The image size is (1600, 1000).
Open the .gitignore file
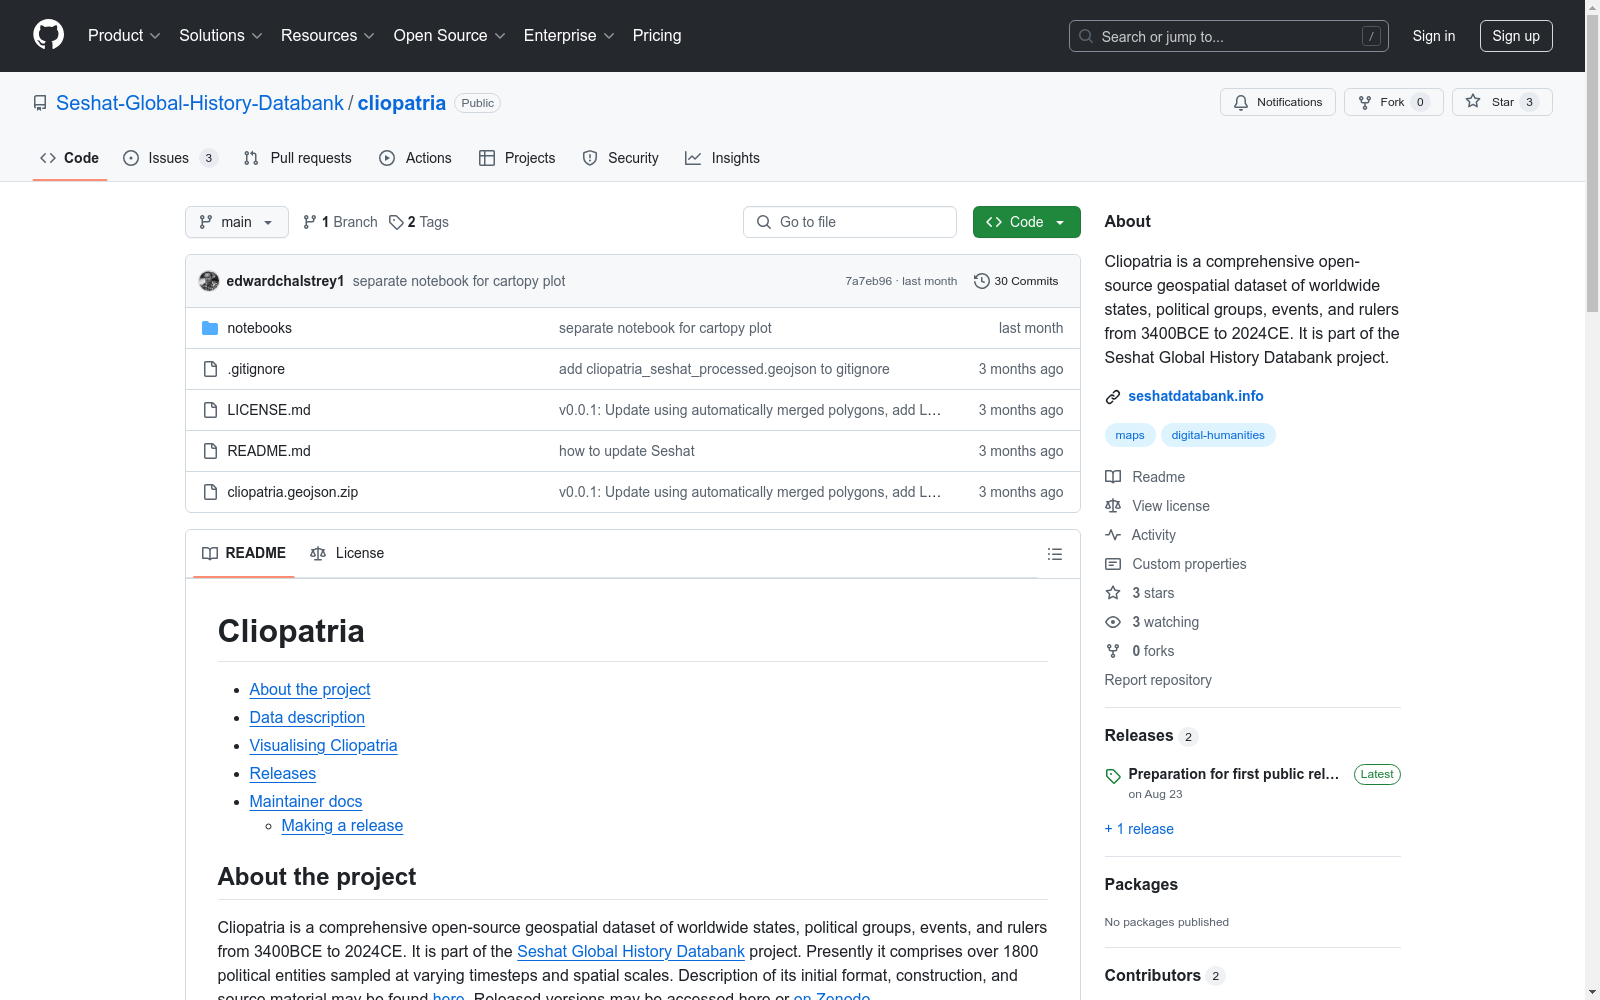click(256, 369)
